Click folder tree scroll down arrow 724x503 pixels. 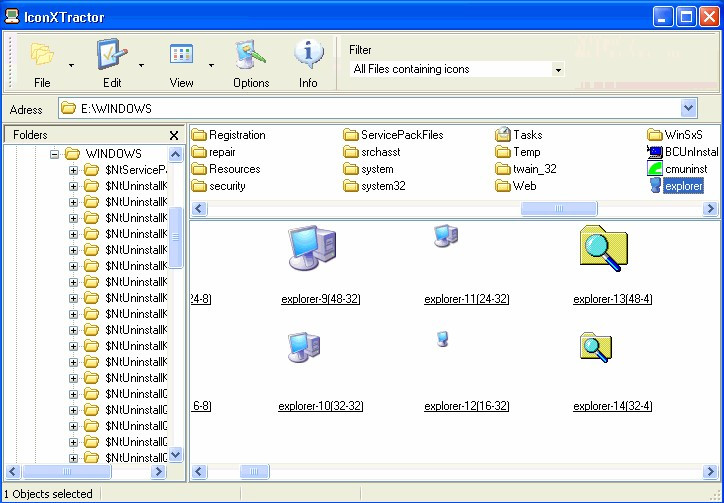(175, 455)
